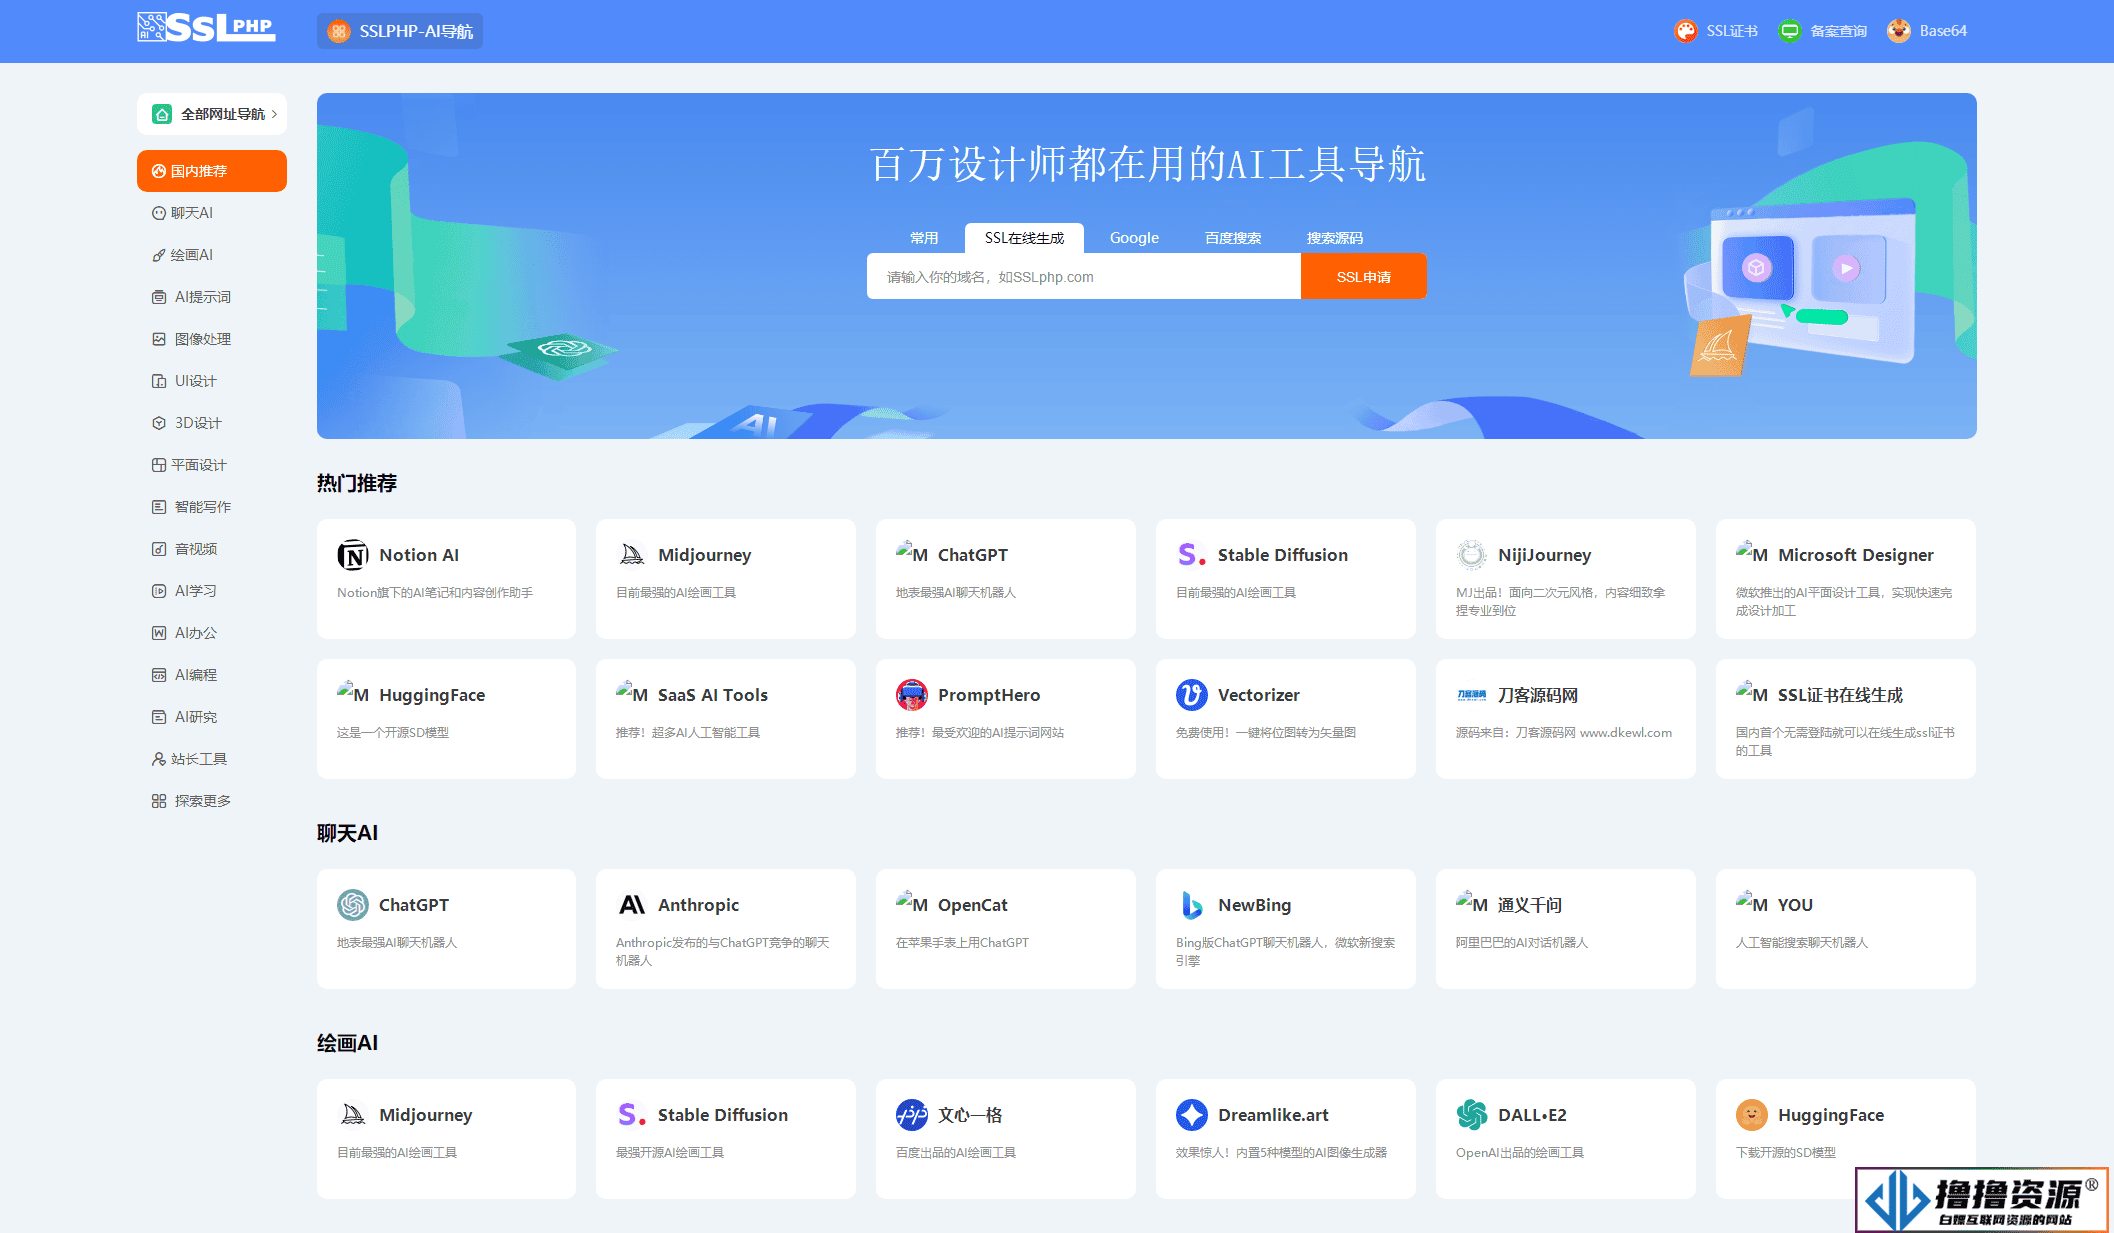Click the DALL•E2 icon

1472,1115
